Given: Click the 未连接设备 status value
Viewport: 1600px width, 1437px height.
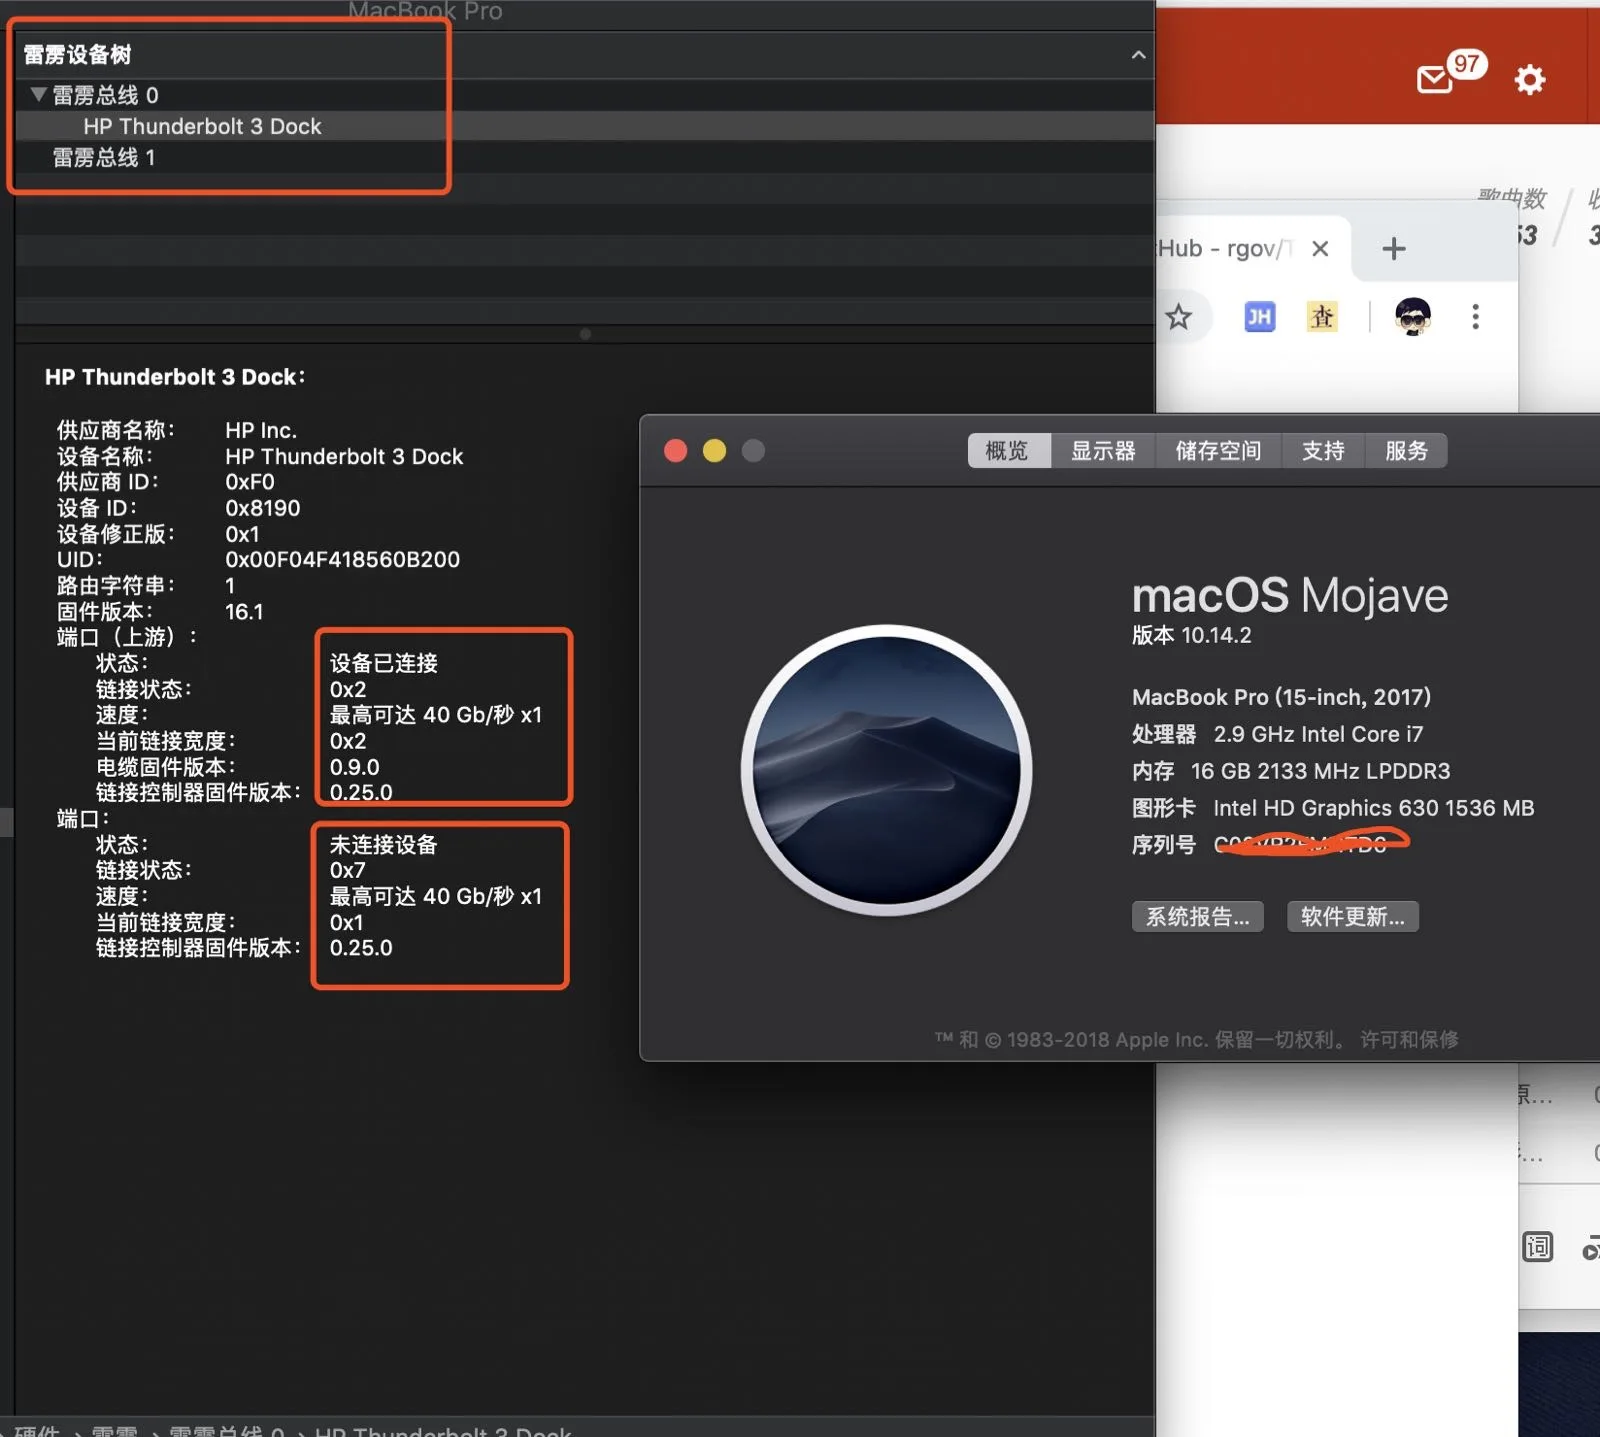Looking at the screenshot, I should tap(384, 845).
